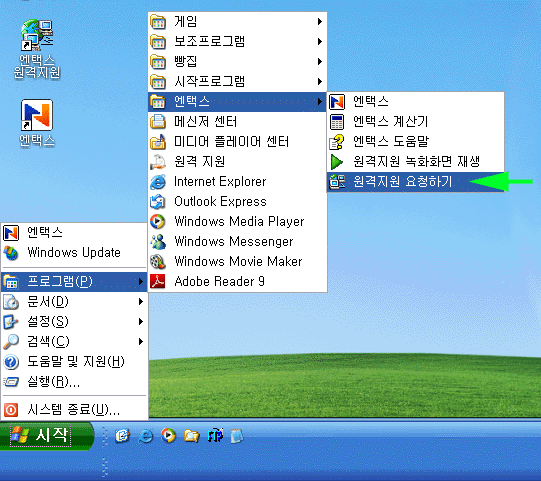Click the Windows Movie Maker icon
This screenshot has width=541, height=481.
[x=158, y=262]
